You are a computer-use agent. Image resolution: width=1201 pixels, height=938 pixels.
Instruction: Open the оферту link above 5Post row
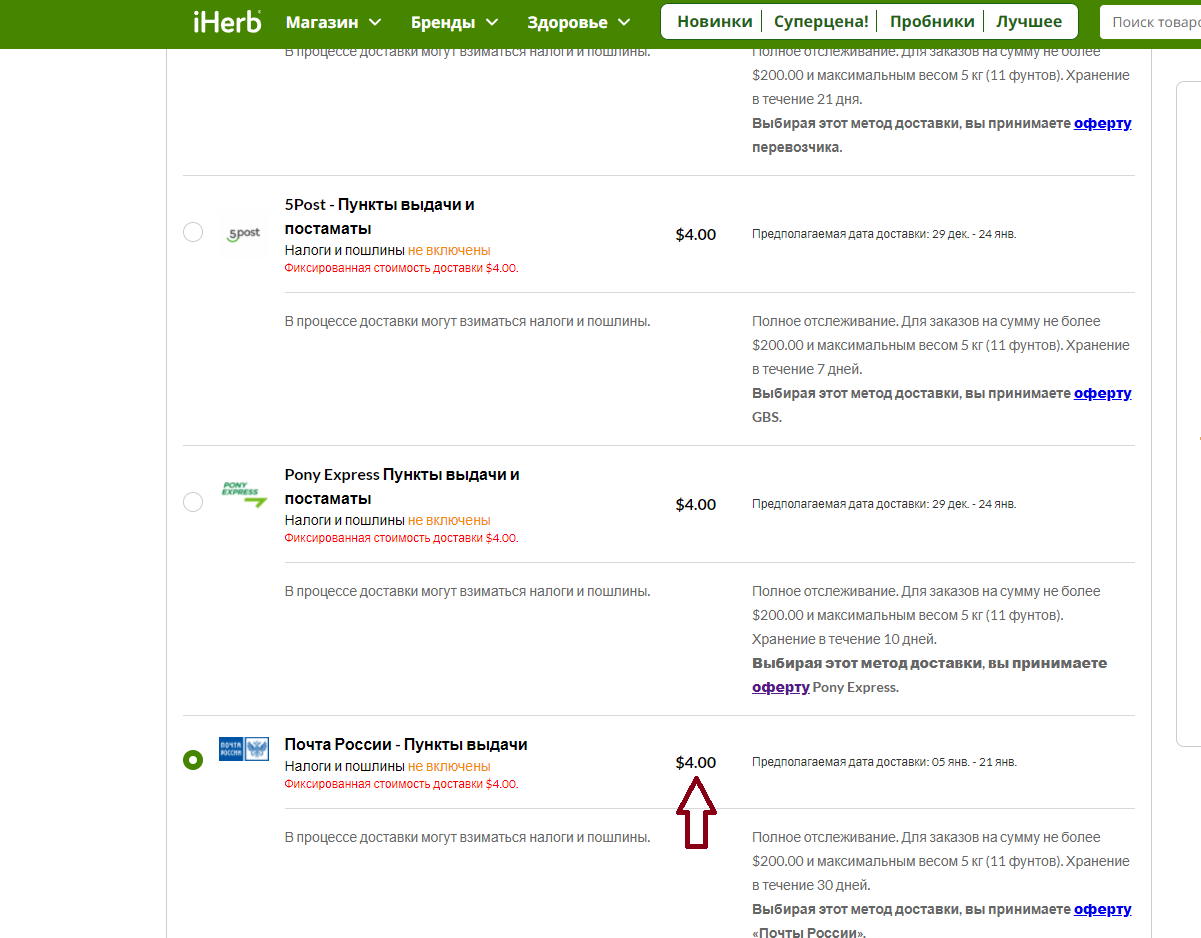(1102, 123)
